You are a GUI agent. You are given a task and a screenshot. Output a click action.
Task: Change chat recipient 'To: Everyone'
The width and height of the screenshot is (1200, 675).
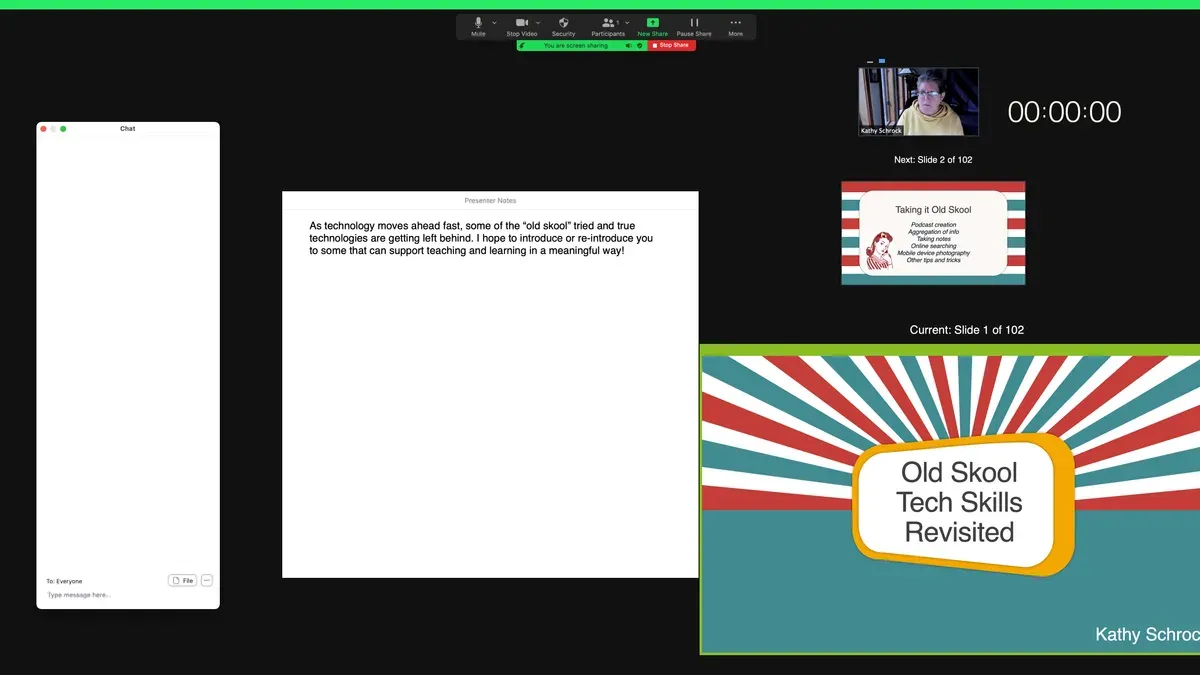(x=64, y=581)
